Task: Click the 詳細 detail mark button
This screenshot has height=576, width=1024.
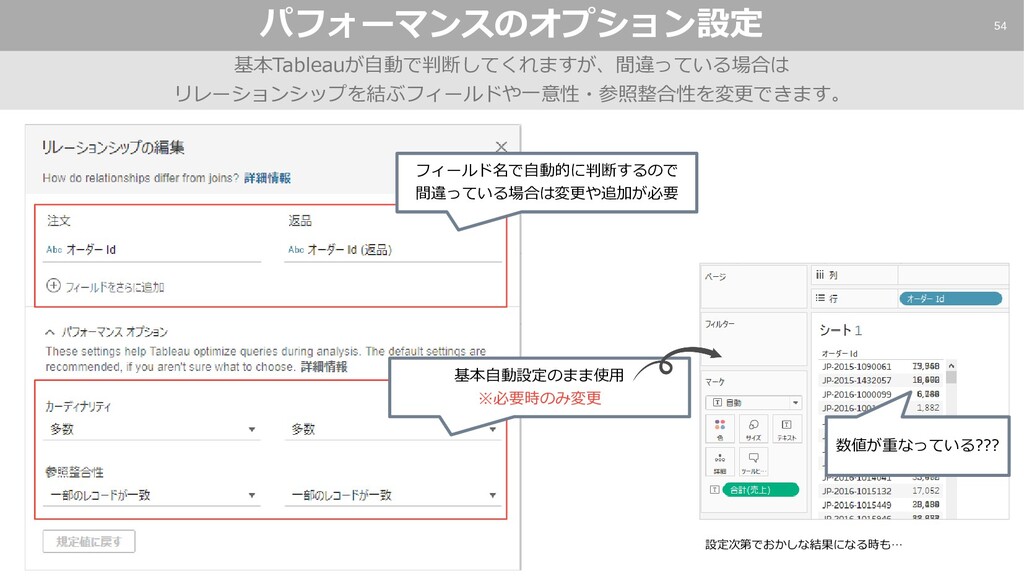Action: point(720,462)
